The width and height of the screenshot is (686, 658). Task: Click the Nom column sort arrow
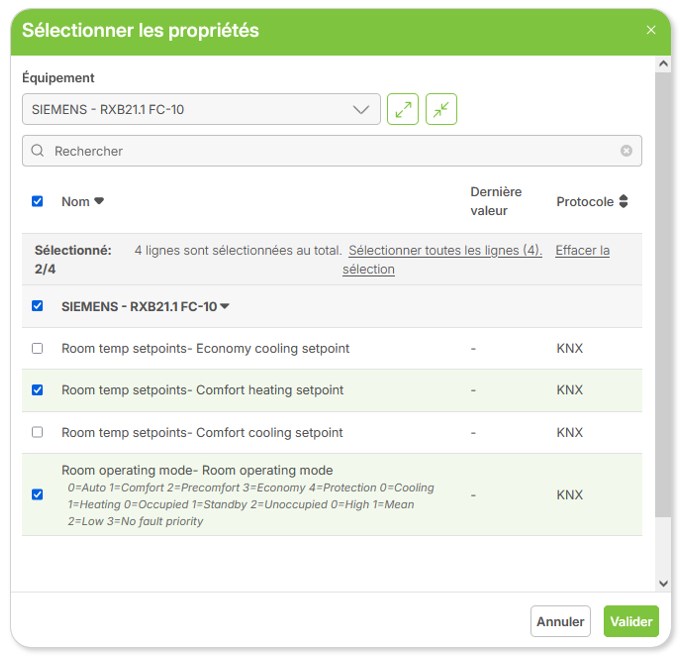pos(99,201)
